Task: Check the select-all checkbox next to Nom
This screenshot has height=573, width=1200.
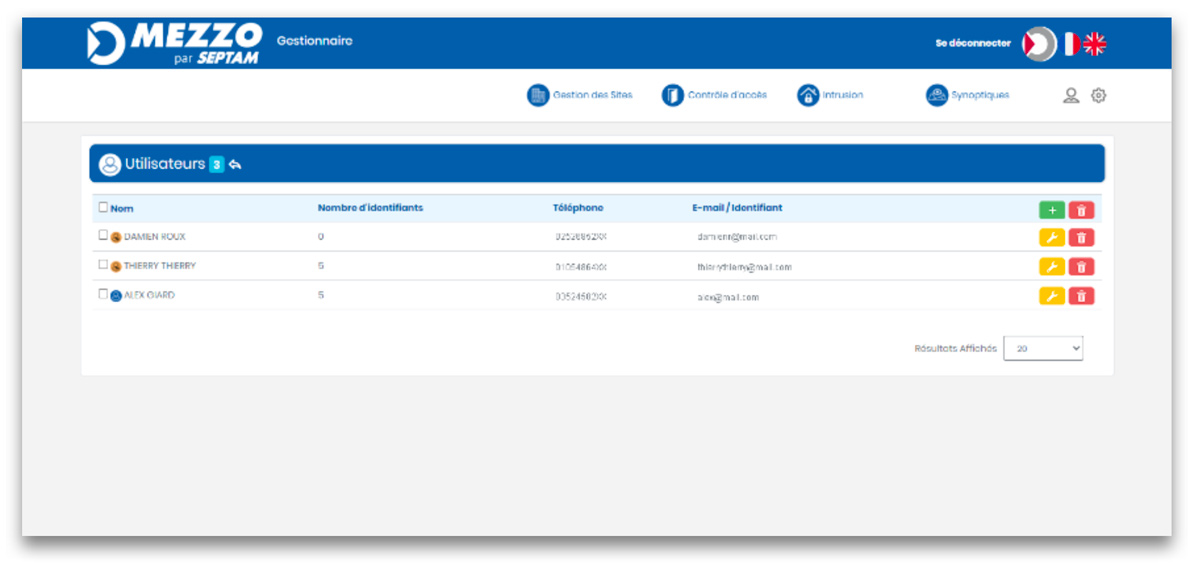Action: [103, 208]
